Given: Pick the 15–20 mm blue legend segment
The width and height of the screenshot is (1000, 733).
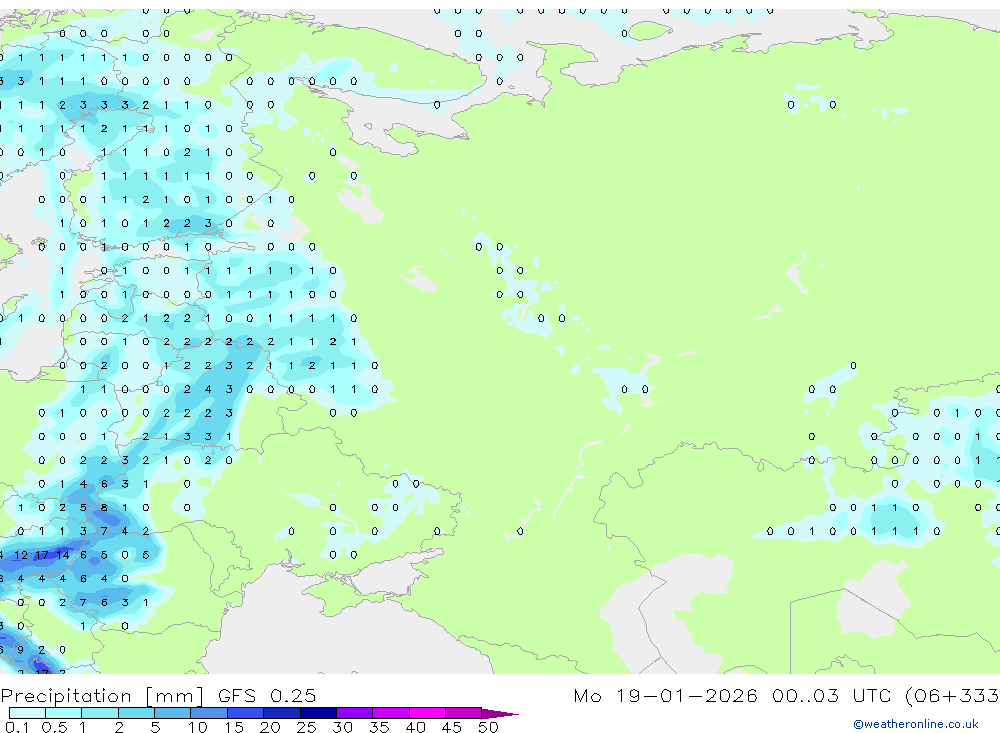Looking at the screenshot, I should click(246, 713).
